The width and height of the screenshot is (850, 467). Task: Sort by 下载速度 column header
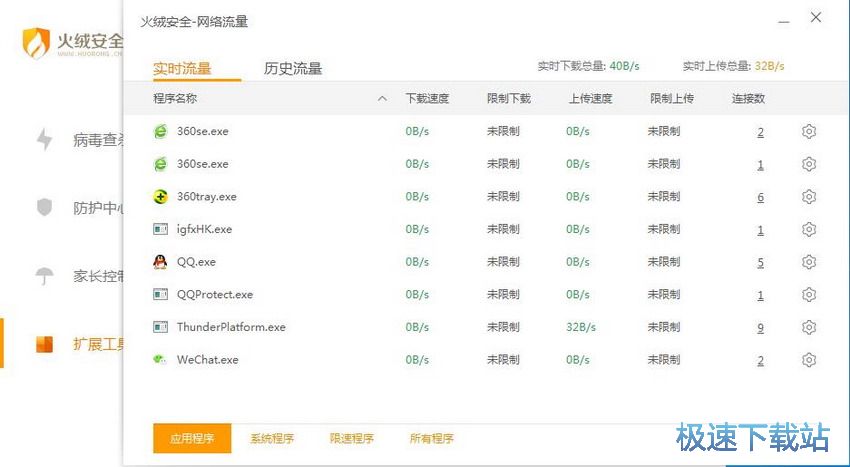click(427, 99)
